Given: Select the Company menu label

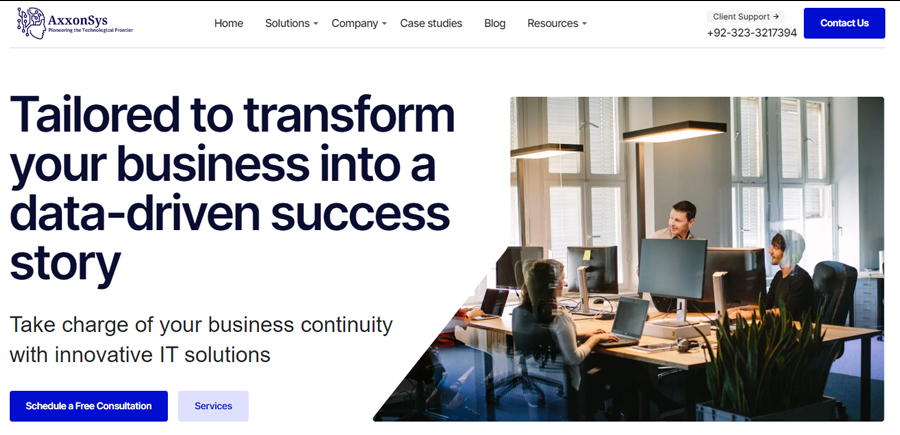Looking at the screenshot, I should pyautogui.click(x=354, y=23).
